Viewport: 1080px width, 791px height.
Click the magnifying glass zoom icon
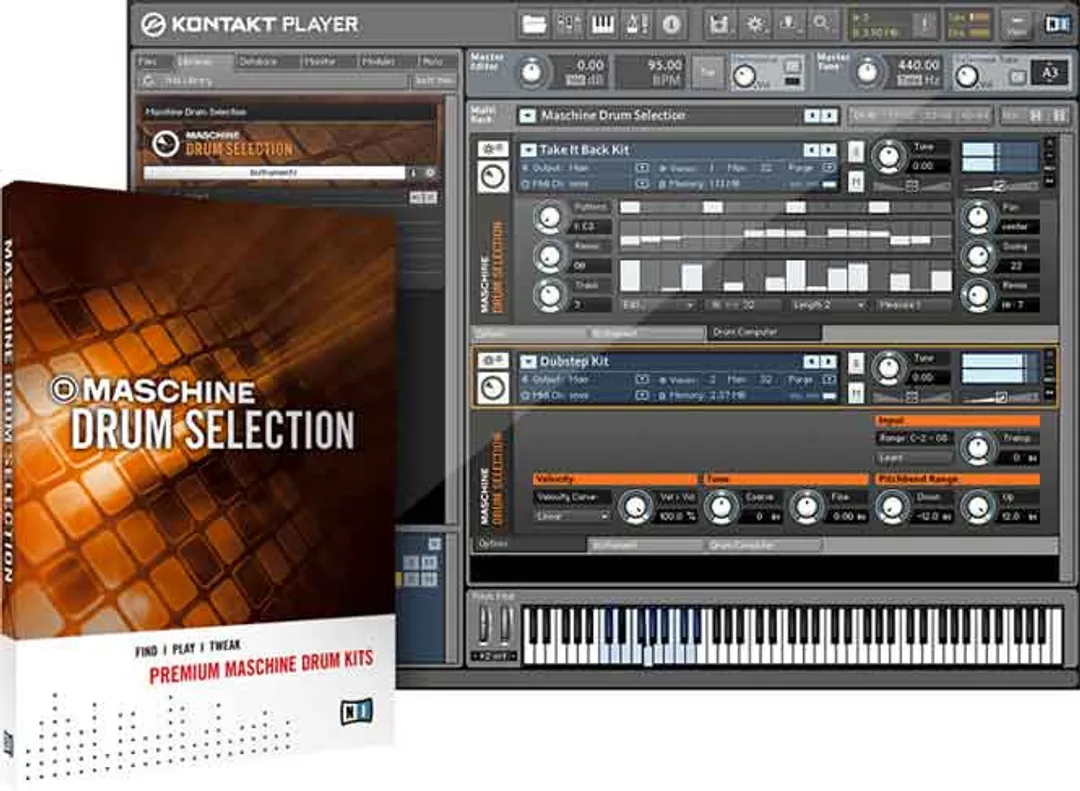821,22
